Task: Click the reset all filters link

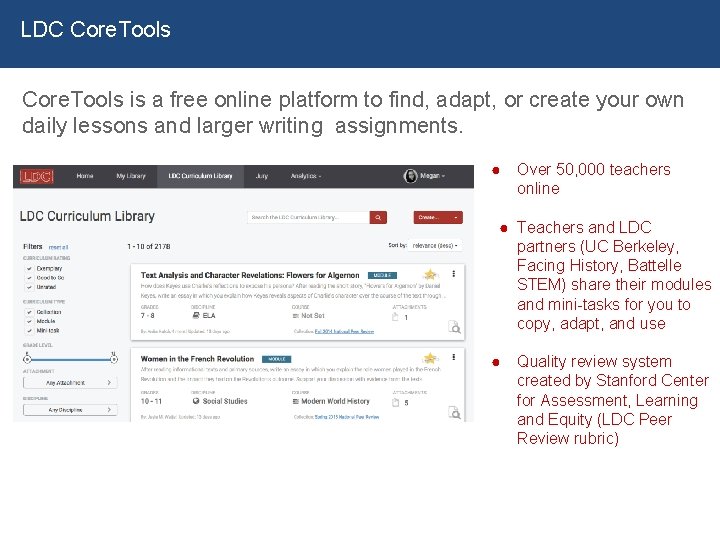Action: pos(58,248)
